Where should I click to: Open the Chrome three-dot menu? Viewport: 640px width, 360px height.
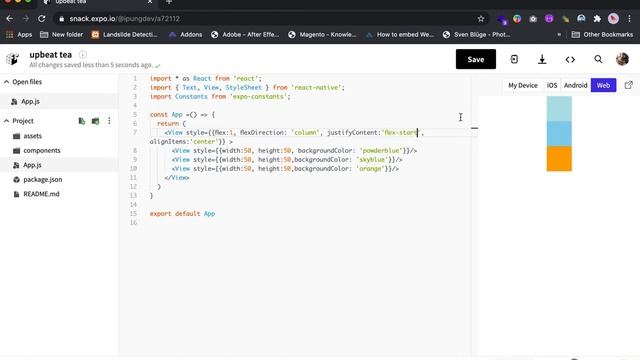click(629, 19)
